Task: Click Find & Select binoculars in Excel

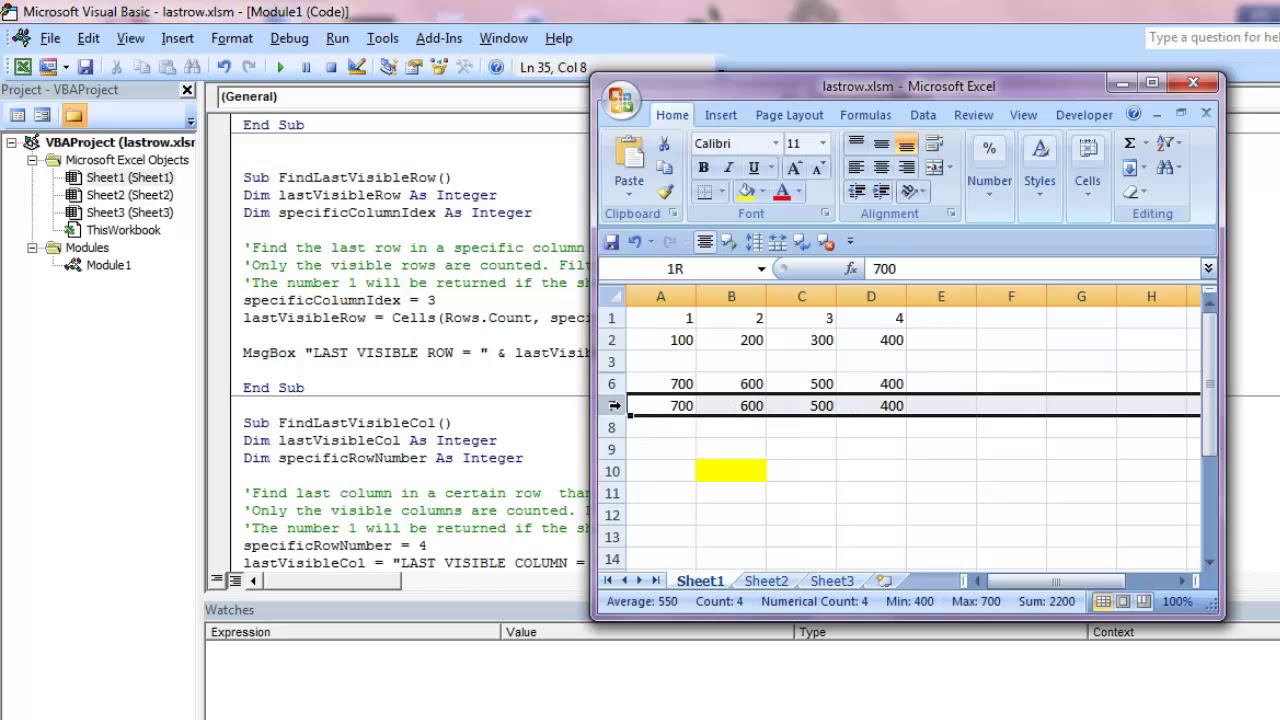Action: coord(1166,167)
